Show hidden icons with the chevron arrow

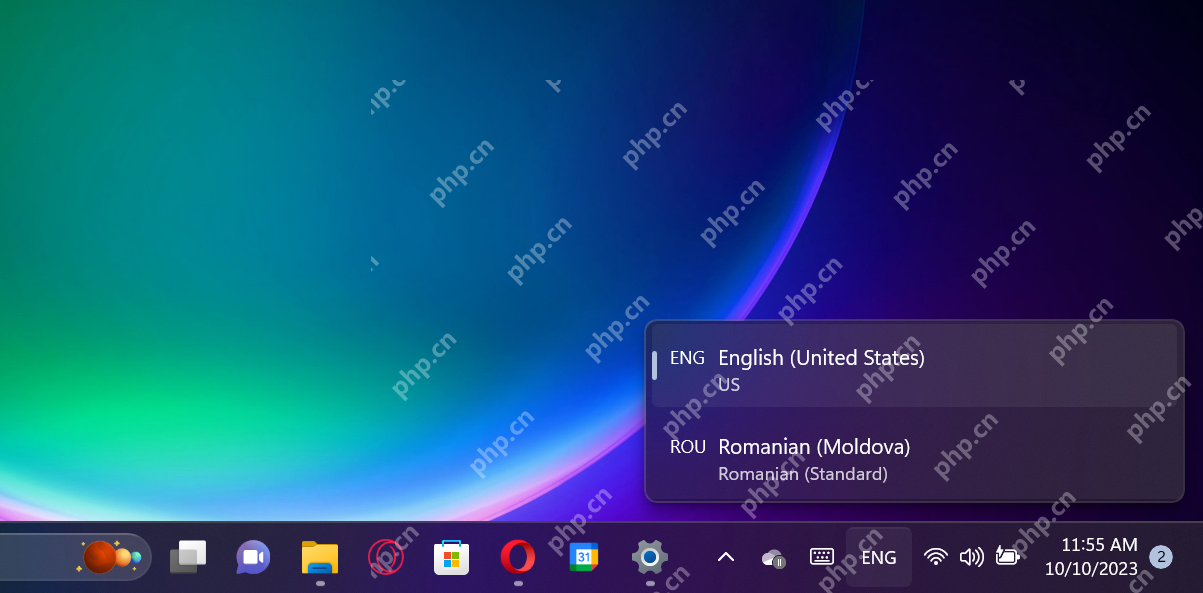(x=726, y=557)
